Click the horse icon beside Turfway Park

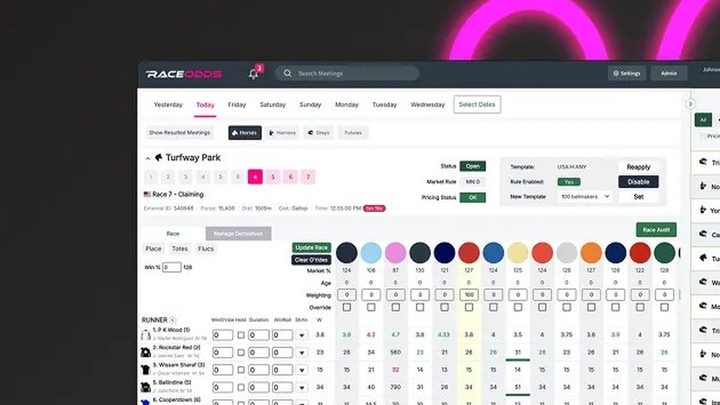[158, 158]
